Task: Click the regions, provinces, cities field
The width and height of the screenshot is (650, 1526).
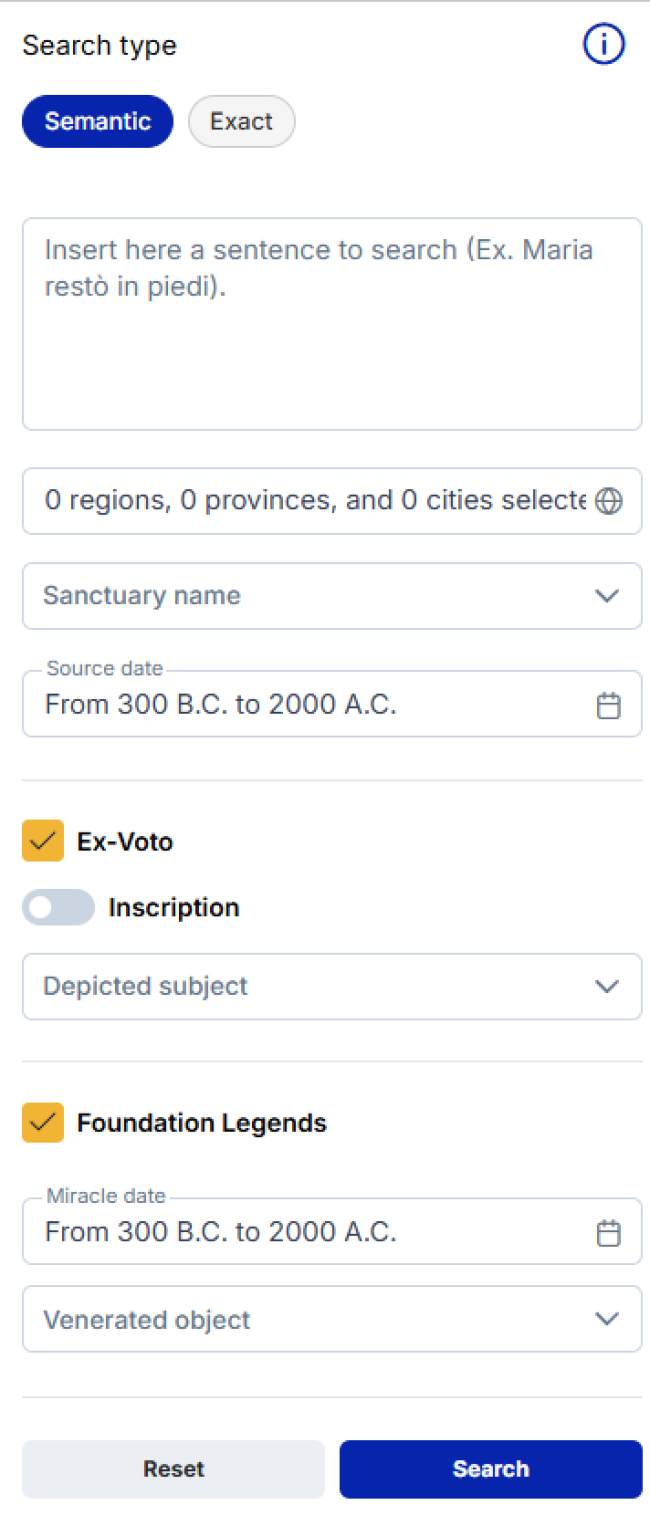Action: point(310,501)
